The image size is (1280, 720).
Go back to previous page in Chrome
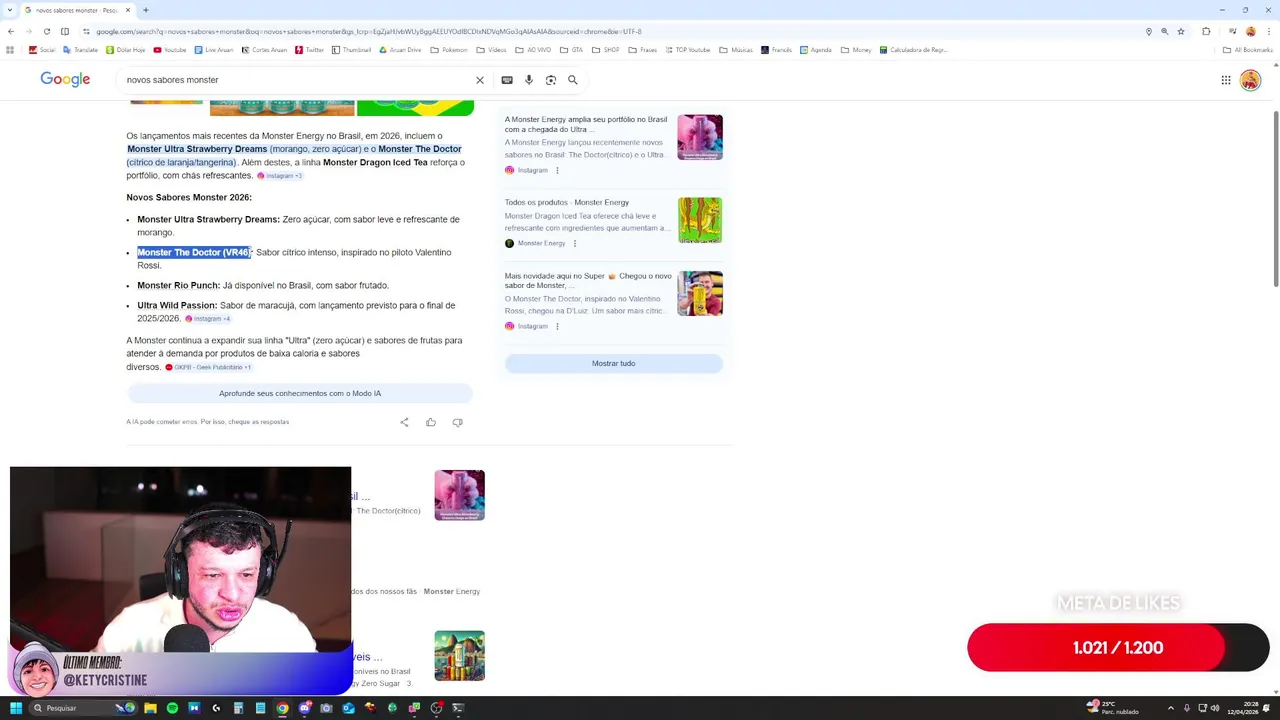(11, 31)
